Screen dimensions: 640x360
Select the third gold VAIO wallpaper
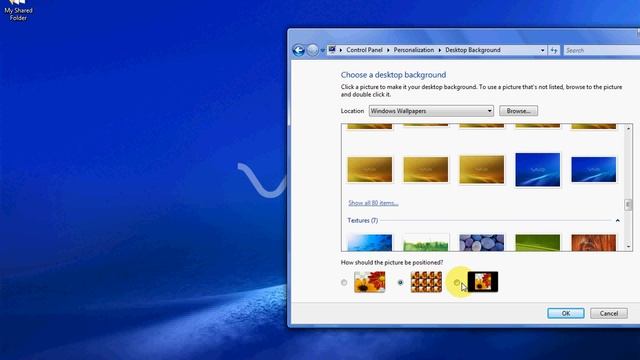(x=482, y=169)
